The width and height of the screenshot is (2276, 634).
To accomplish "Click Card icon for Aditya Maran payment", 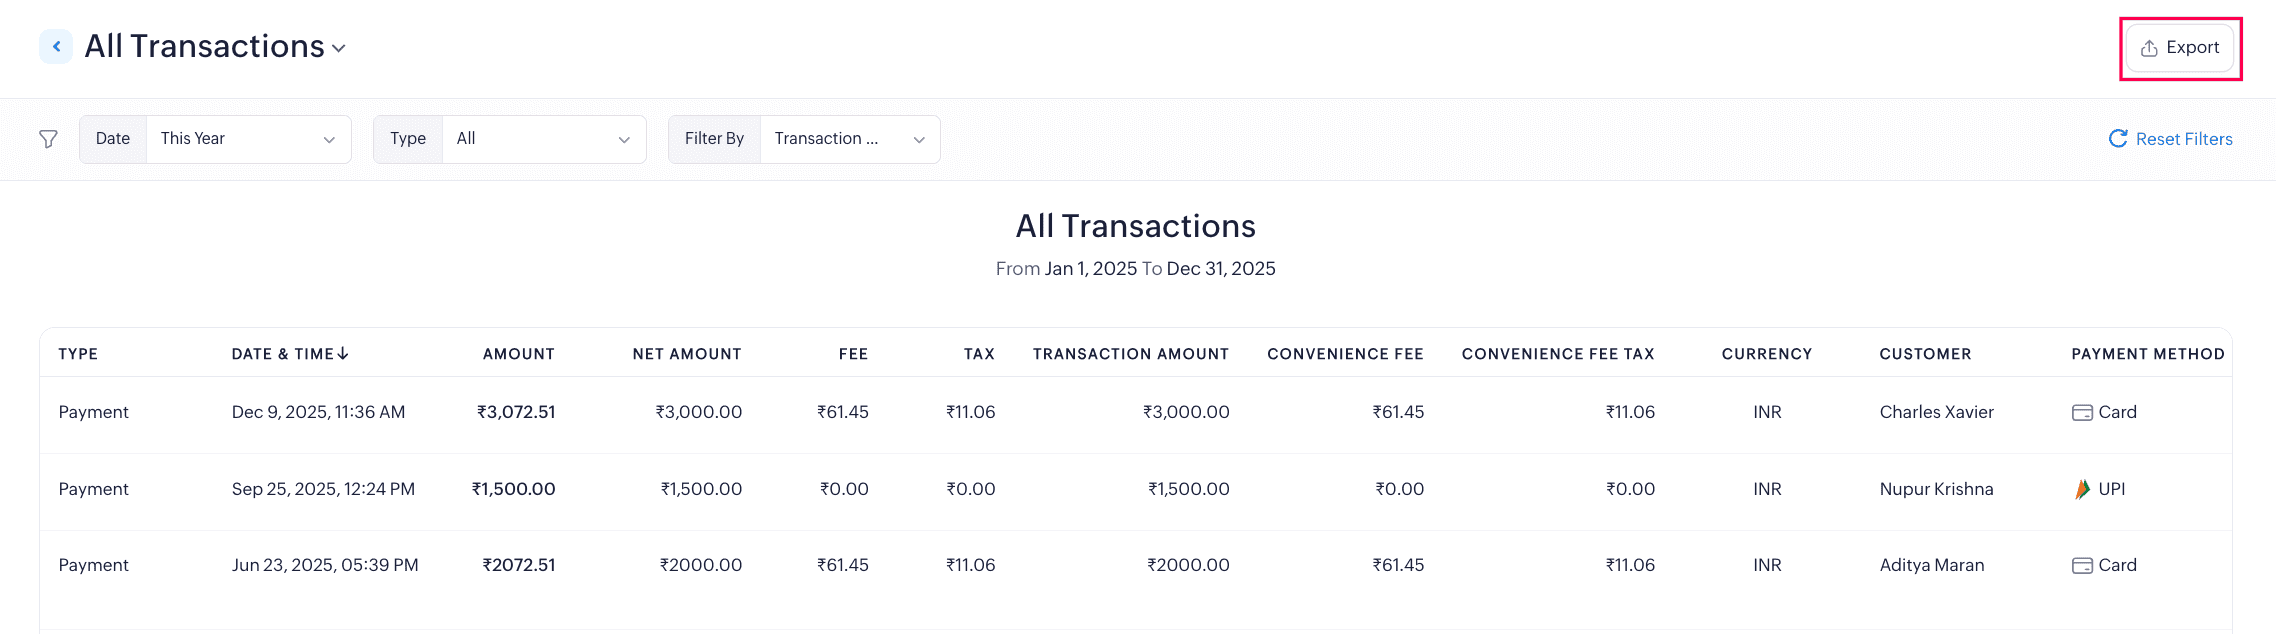I will pos(2082,565).
